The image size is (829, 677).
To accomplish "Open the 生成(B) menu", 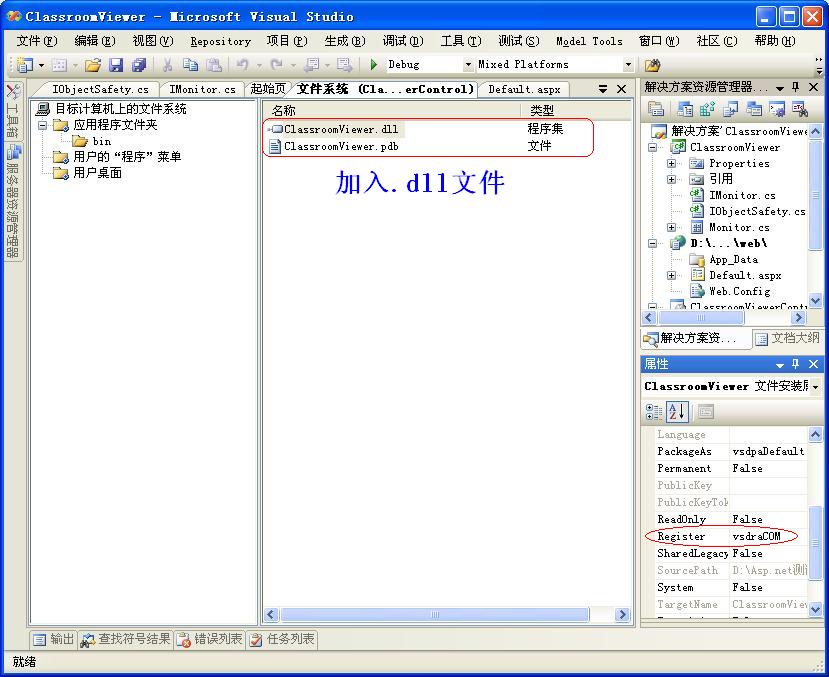I will click(345, 41).
